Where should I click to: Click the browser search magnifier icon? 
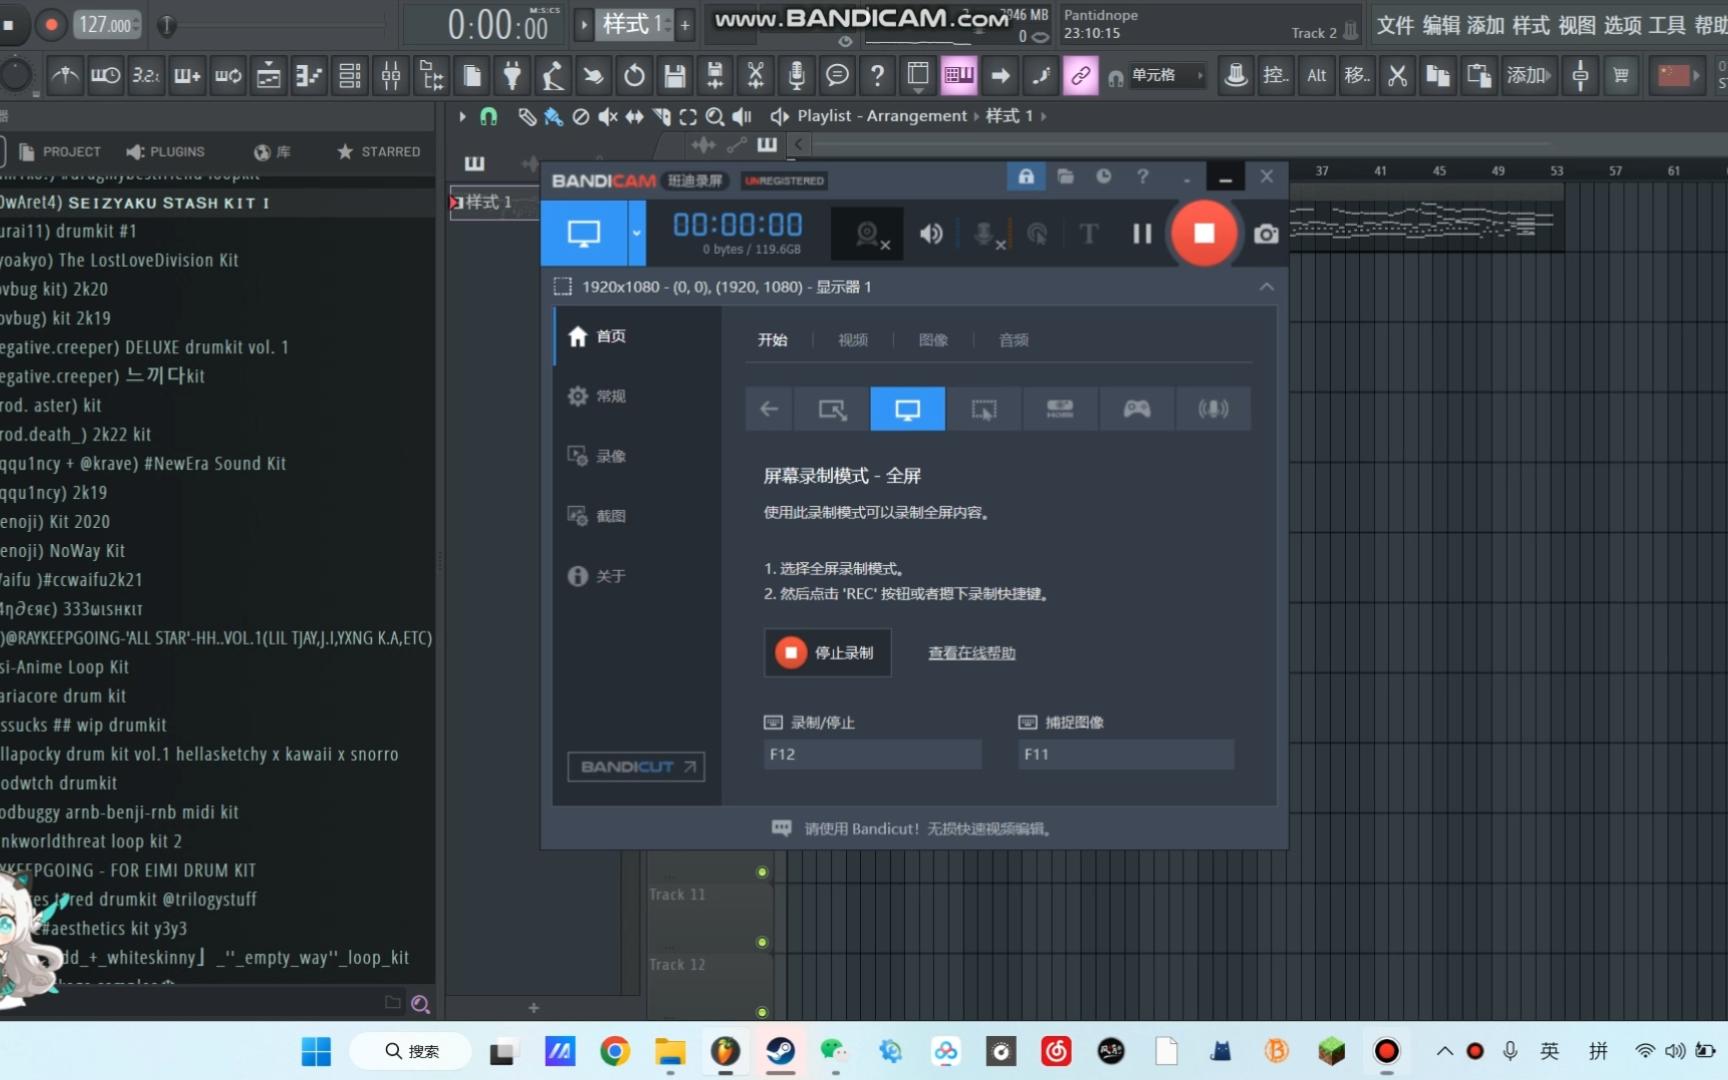pyautogui.click(x=421, y=1004)
